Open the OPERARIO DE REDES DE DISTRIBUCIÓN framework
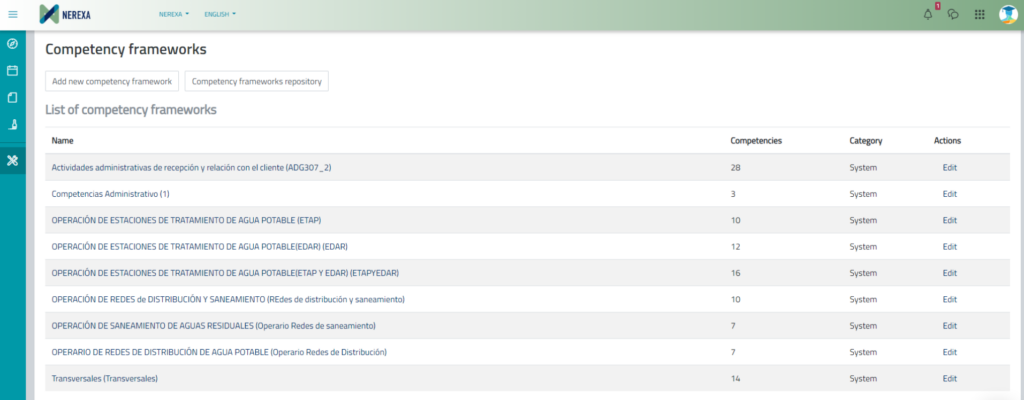 click(x=218, y=352)
